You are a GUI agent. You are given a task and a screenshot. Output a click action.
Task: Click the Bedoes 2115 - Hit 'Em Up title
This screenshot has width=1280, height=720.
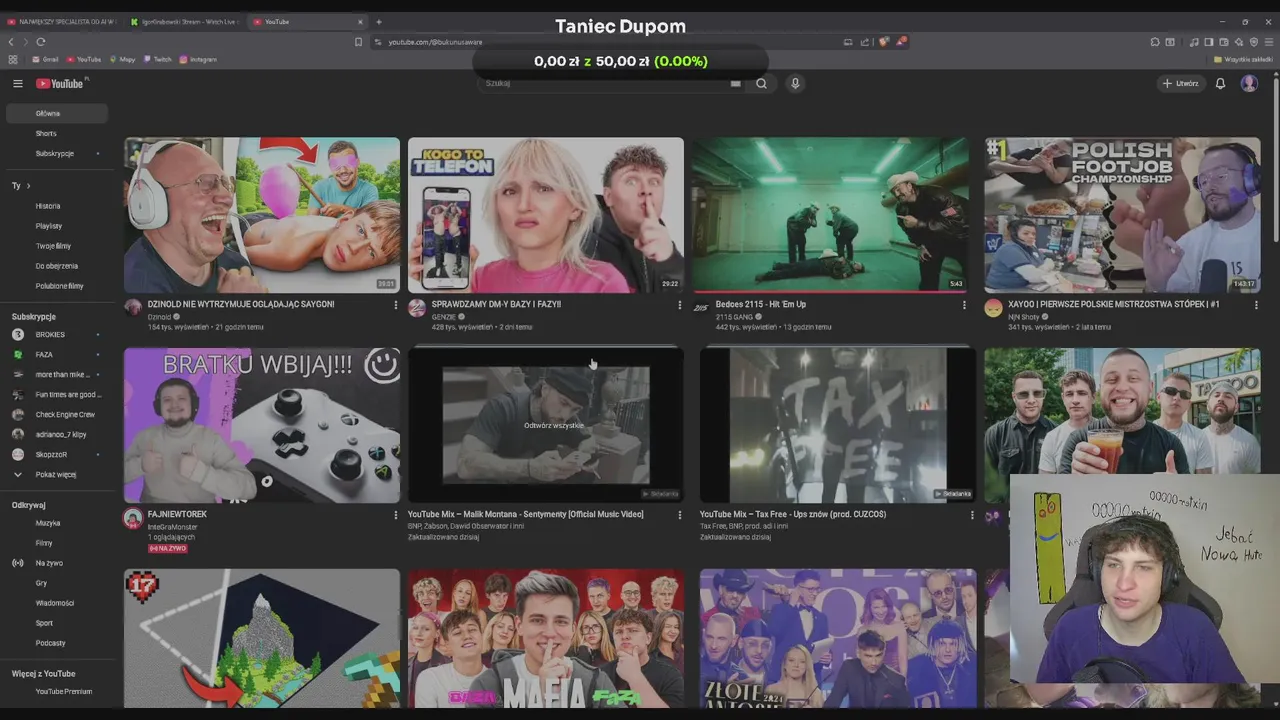click(761, 304)
